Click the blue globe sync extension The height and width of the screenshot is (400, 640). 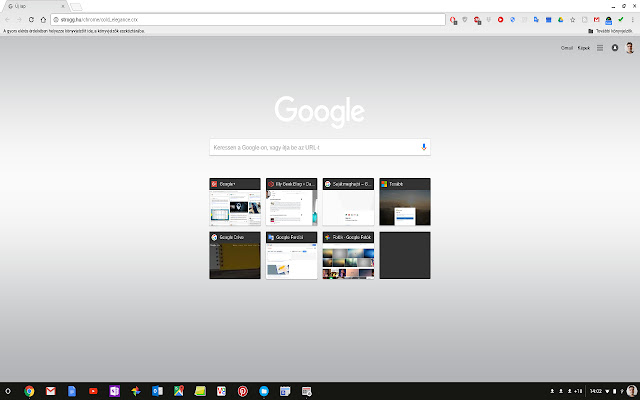click(x=512, y=20)
